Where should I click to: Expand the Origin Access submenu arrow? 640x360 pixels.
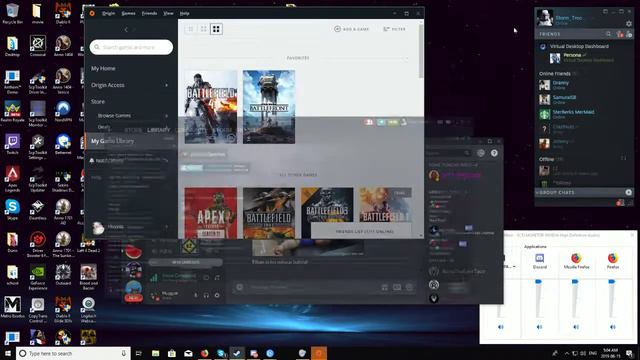(x=167, y=85)
